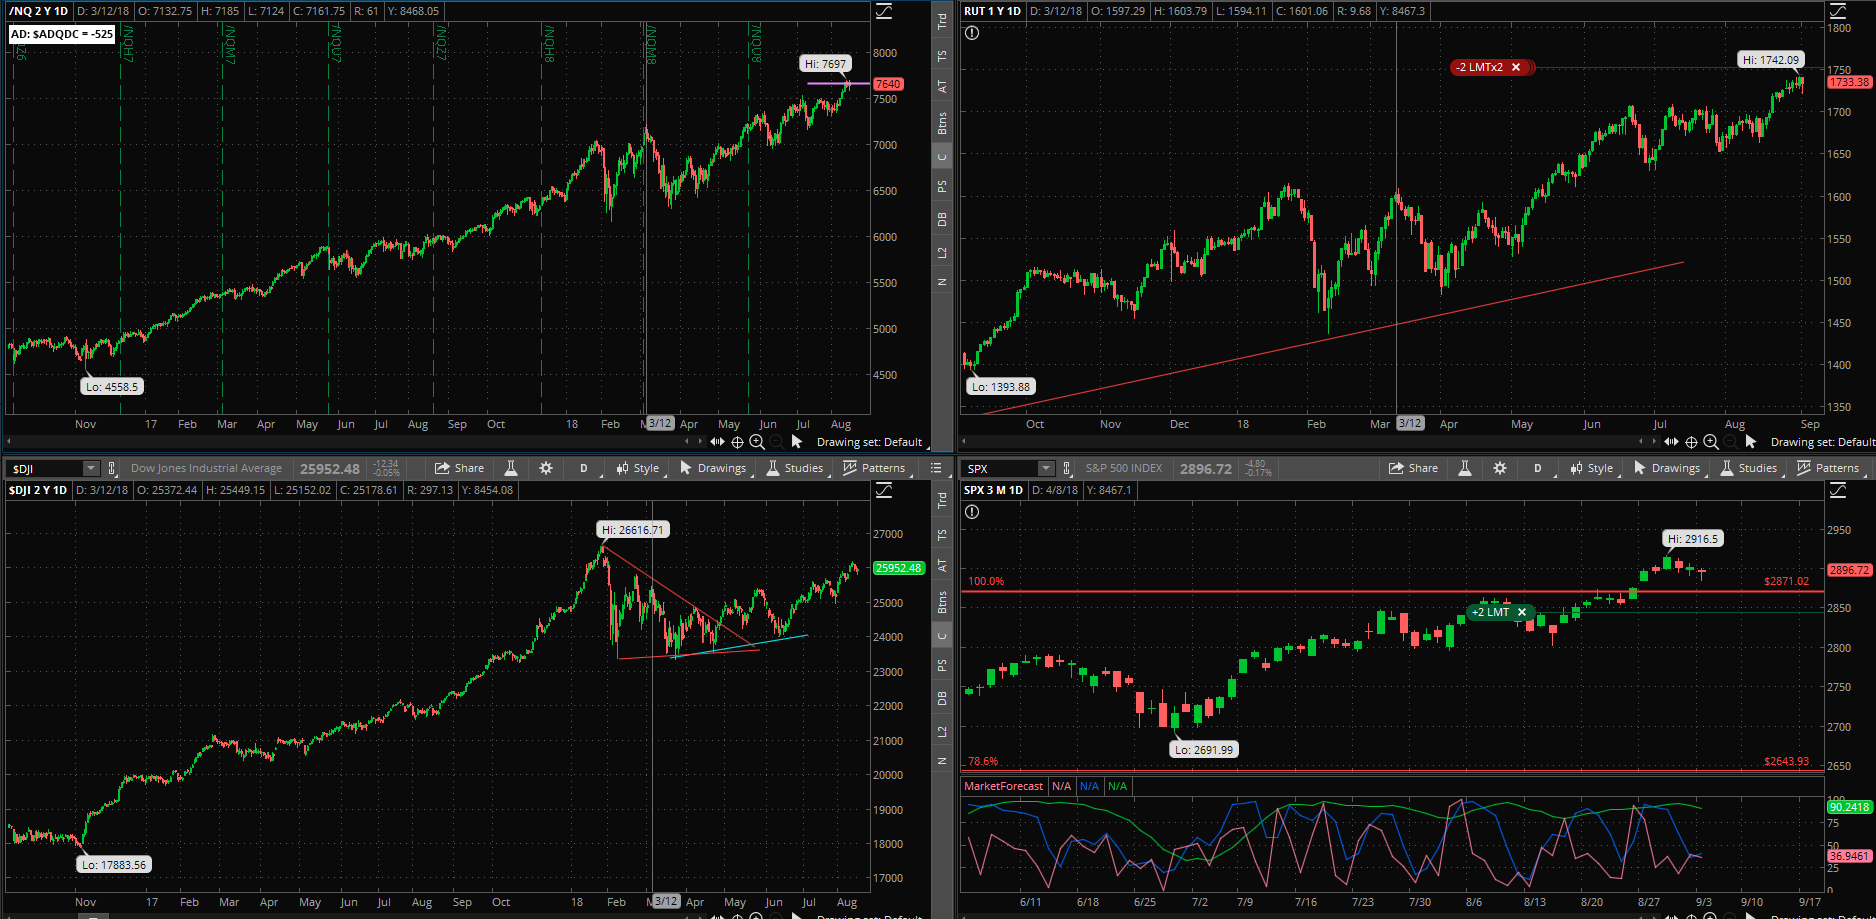Open Edit Studies flask icon in the SPX toolbar

1465,468
